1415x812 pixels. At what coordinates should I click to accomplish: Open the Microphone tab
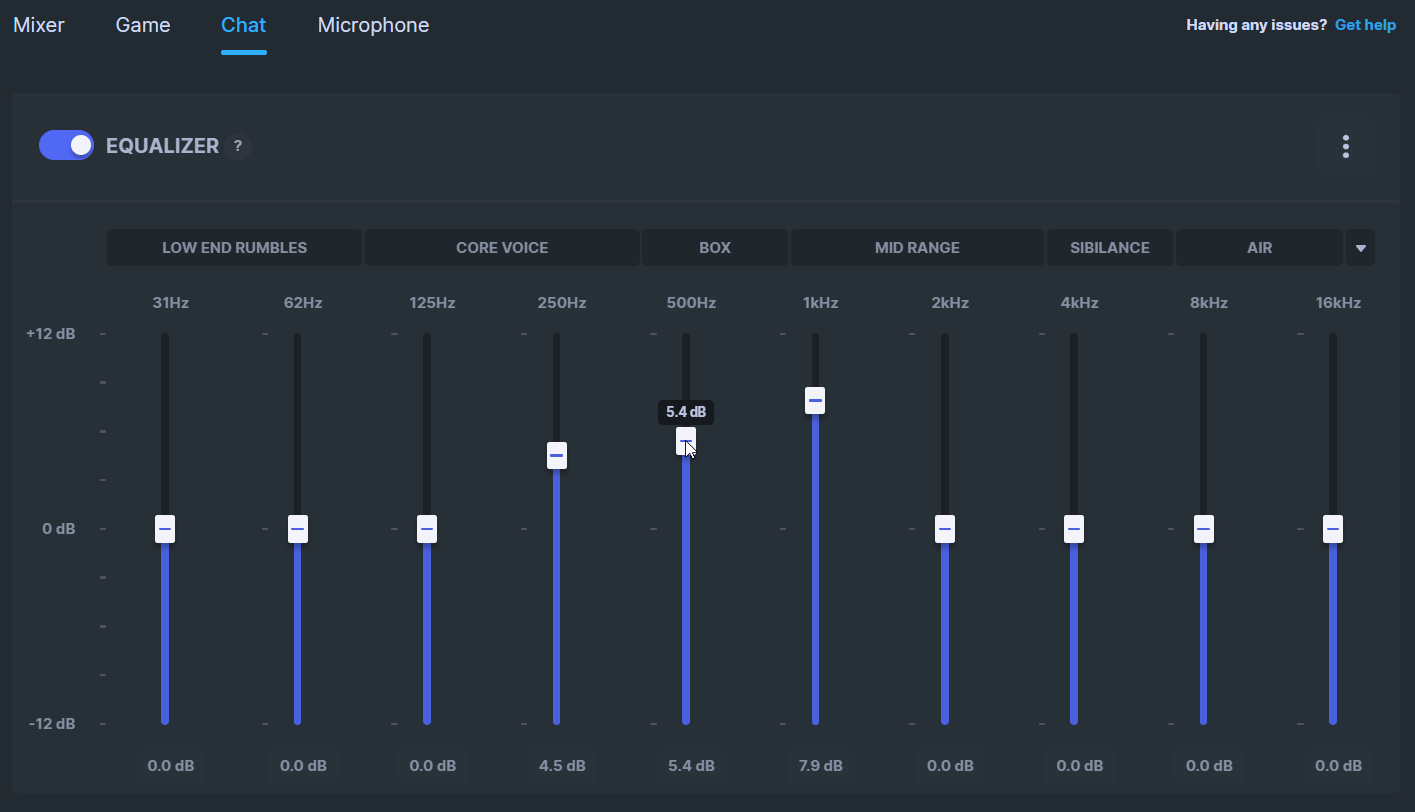pos(373,25)
